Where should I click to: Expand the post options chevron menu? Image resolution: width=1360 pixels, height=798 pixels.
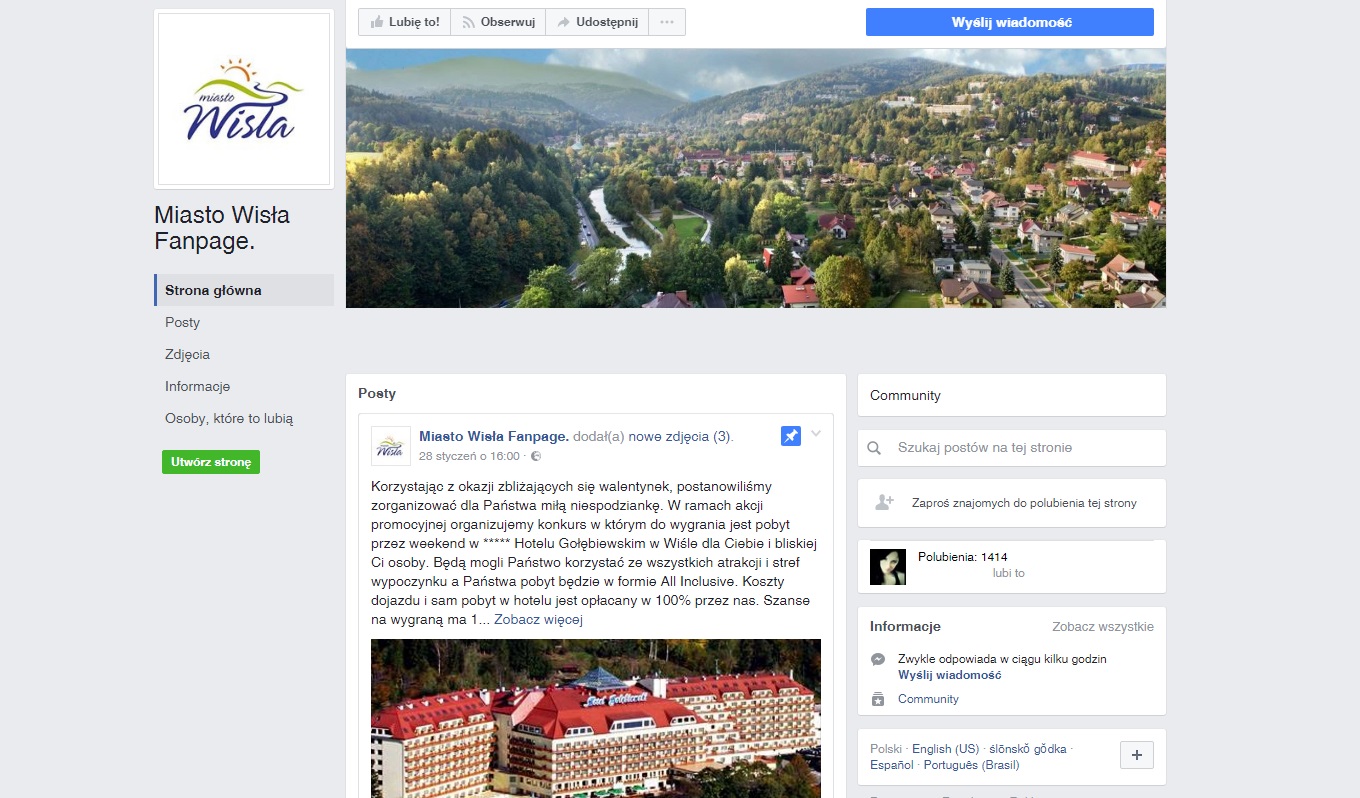(816, 434)
